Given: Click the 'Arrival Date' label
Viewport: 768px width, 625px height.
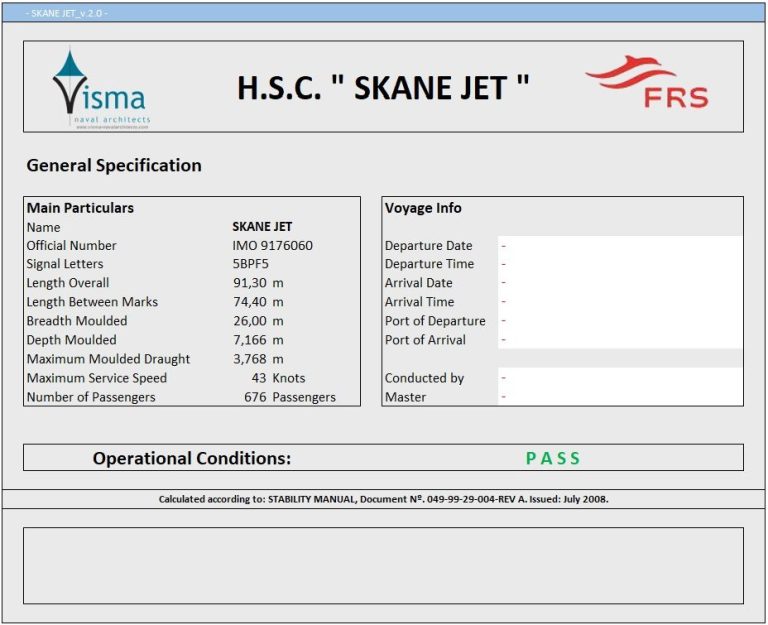Looking at the screenshot, I should coord(419,283).
